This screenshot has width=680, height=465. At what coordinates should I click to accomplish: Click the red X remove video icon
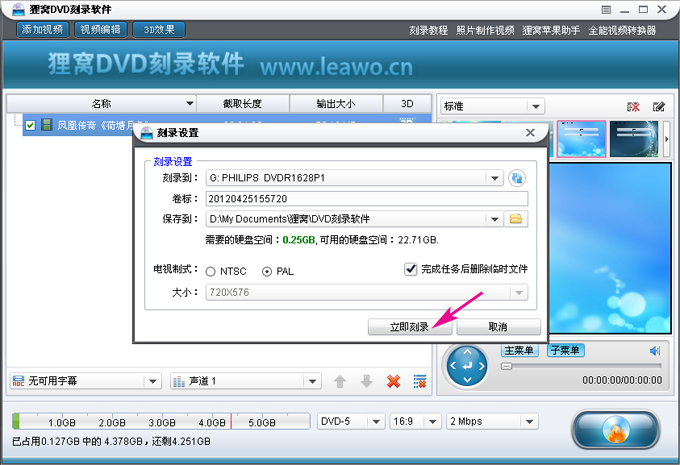[x=393, y=381]
